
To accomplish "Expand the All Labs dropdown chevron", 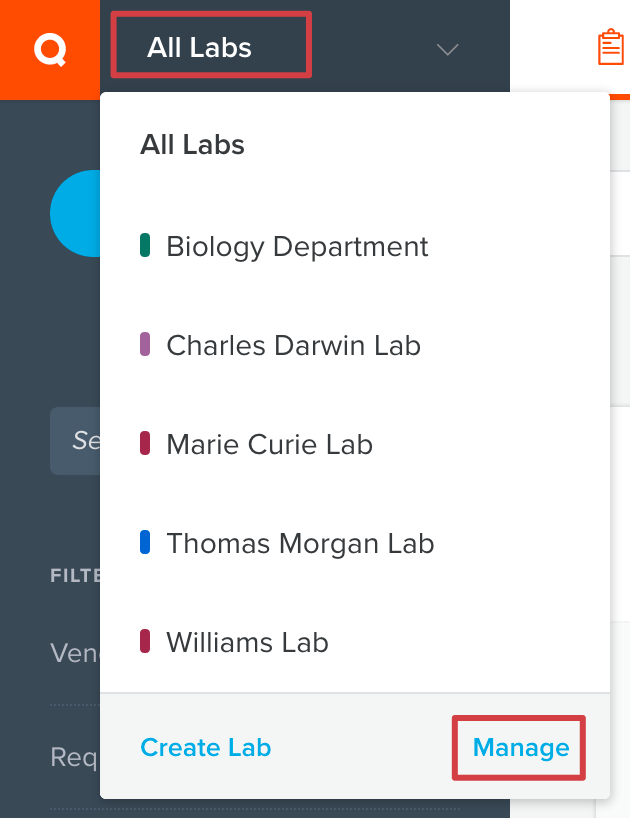I will click(447, 49).
